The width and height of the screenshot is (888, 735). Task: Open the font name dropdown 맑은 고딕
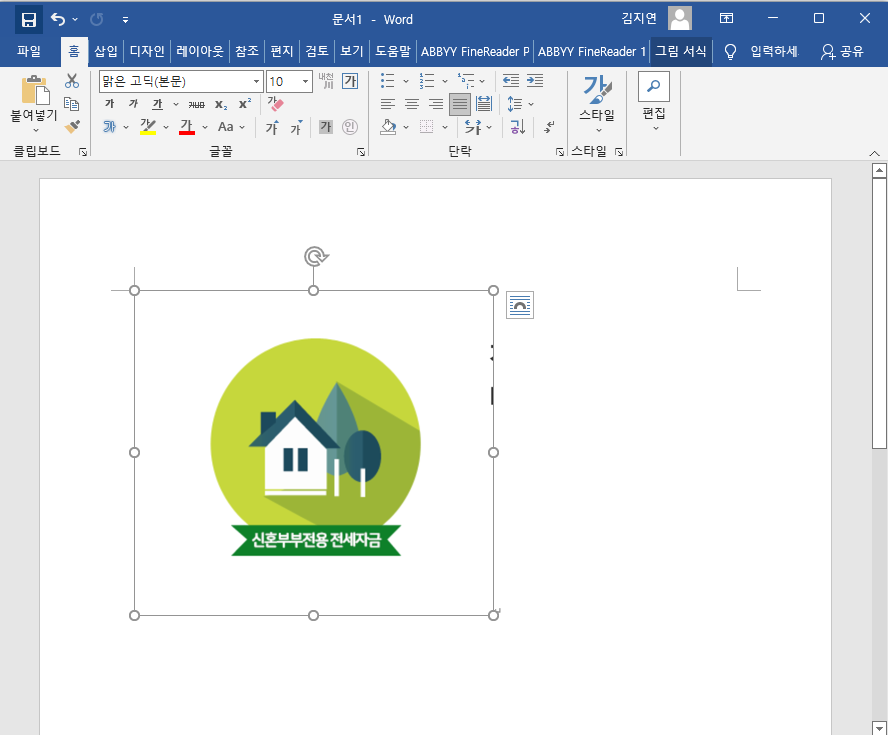coord(257,82)
